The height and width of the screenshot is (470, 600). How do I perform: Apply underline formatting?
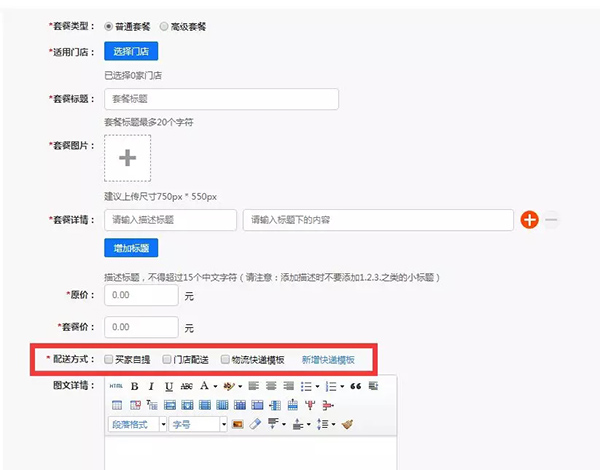(x=169, y=387)
